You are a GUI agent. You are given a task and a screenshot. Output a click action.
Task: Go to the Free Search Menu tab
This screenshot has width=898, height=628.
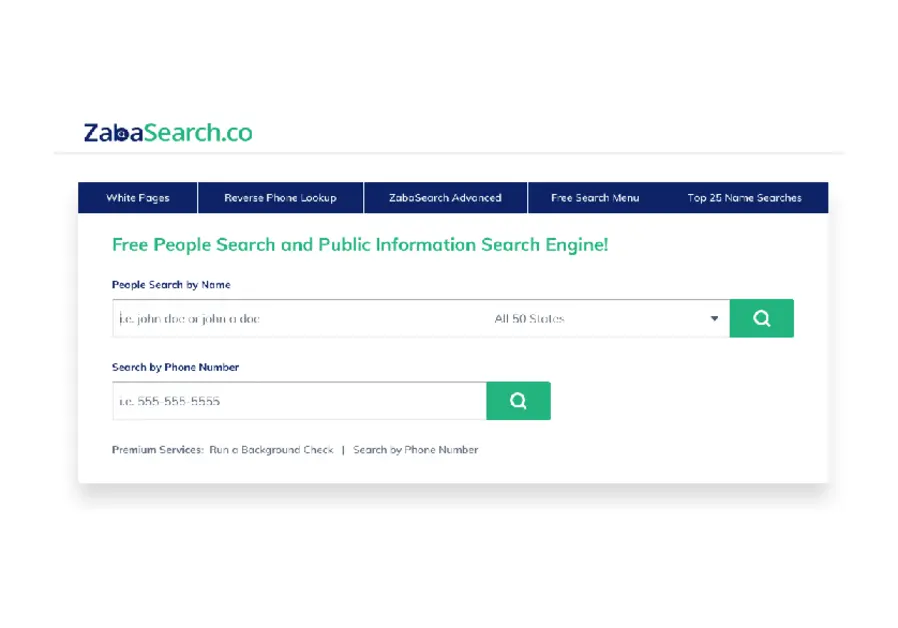595,198
